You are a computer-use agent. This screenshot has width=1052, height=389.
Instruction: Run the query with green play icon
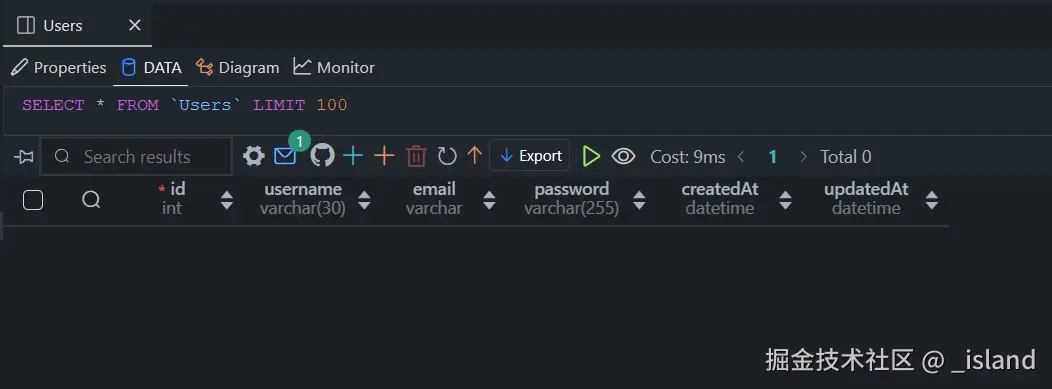[591, 156]
